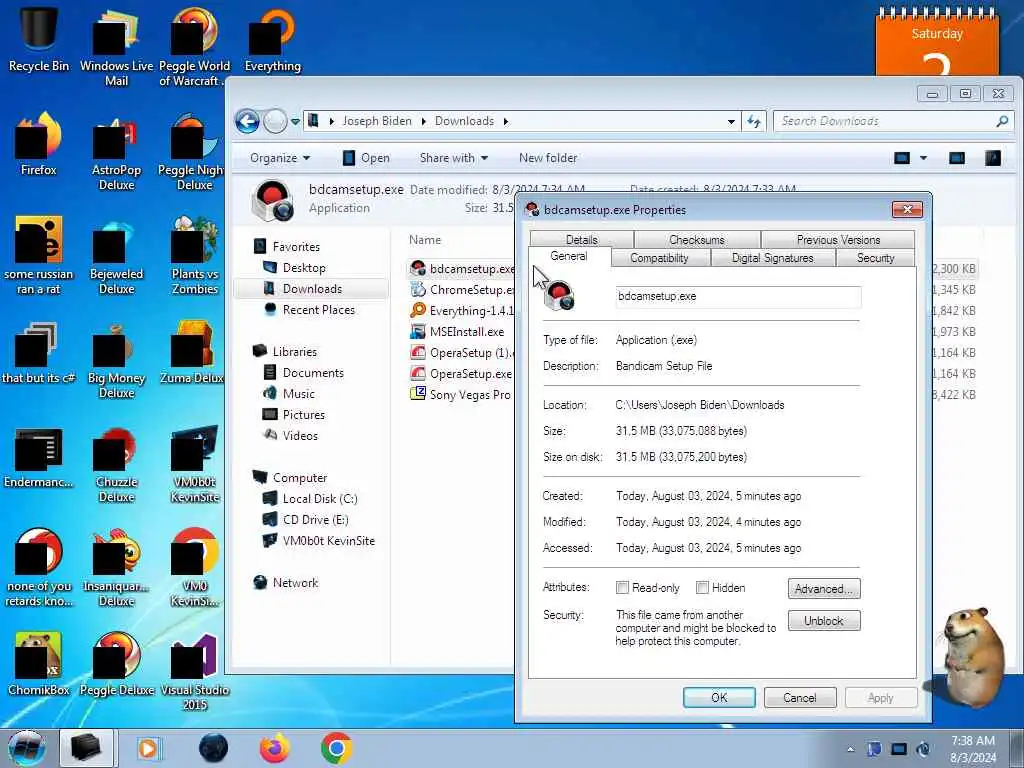Toggle the Hidden attribute checkbox

click(702, 588)
